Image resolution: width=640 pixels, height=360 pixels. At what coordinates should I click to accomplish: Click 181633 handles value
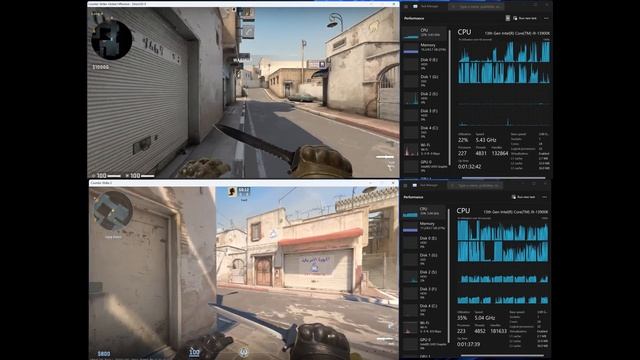(499, 331)
